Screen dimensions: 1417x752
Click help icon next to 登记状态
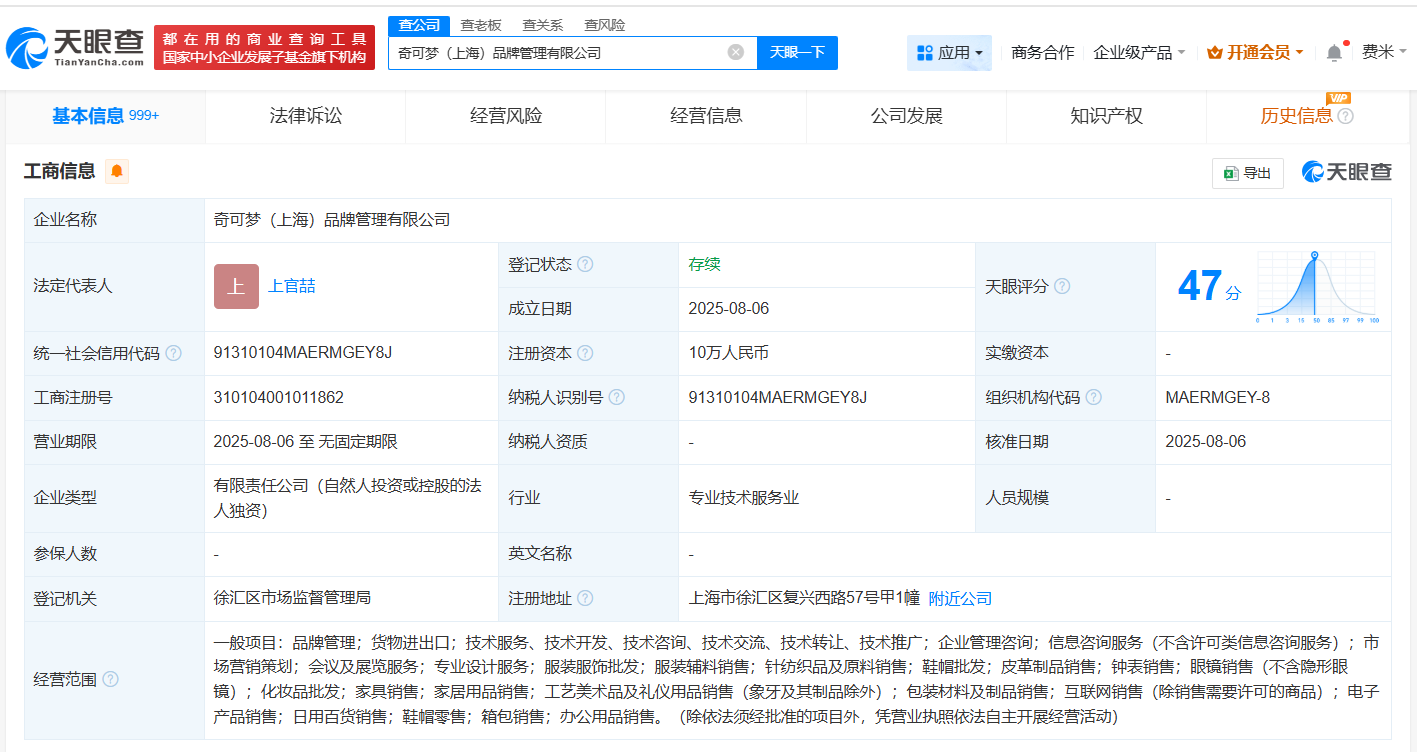[x=585, y=265]
